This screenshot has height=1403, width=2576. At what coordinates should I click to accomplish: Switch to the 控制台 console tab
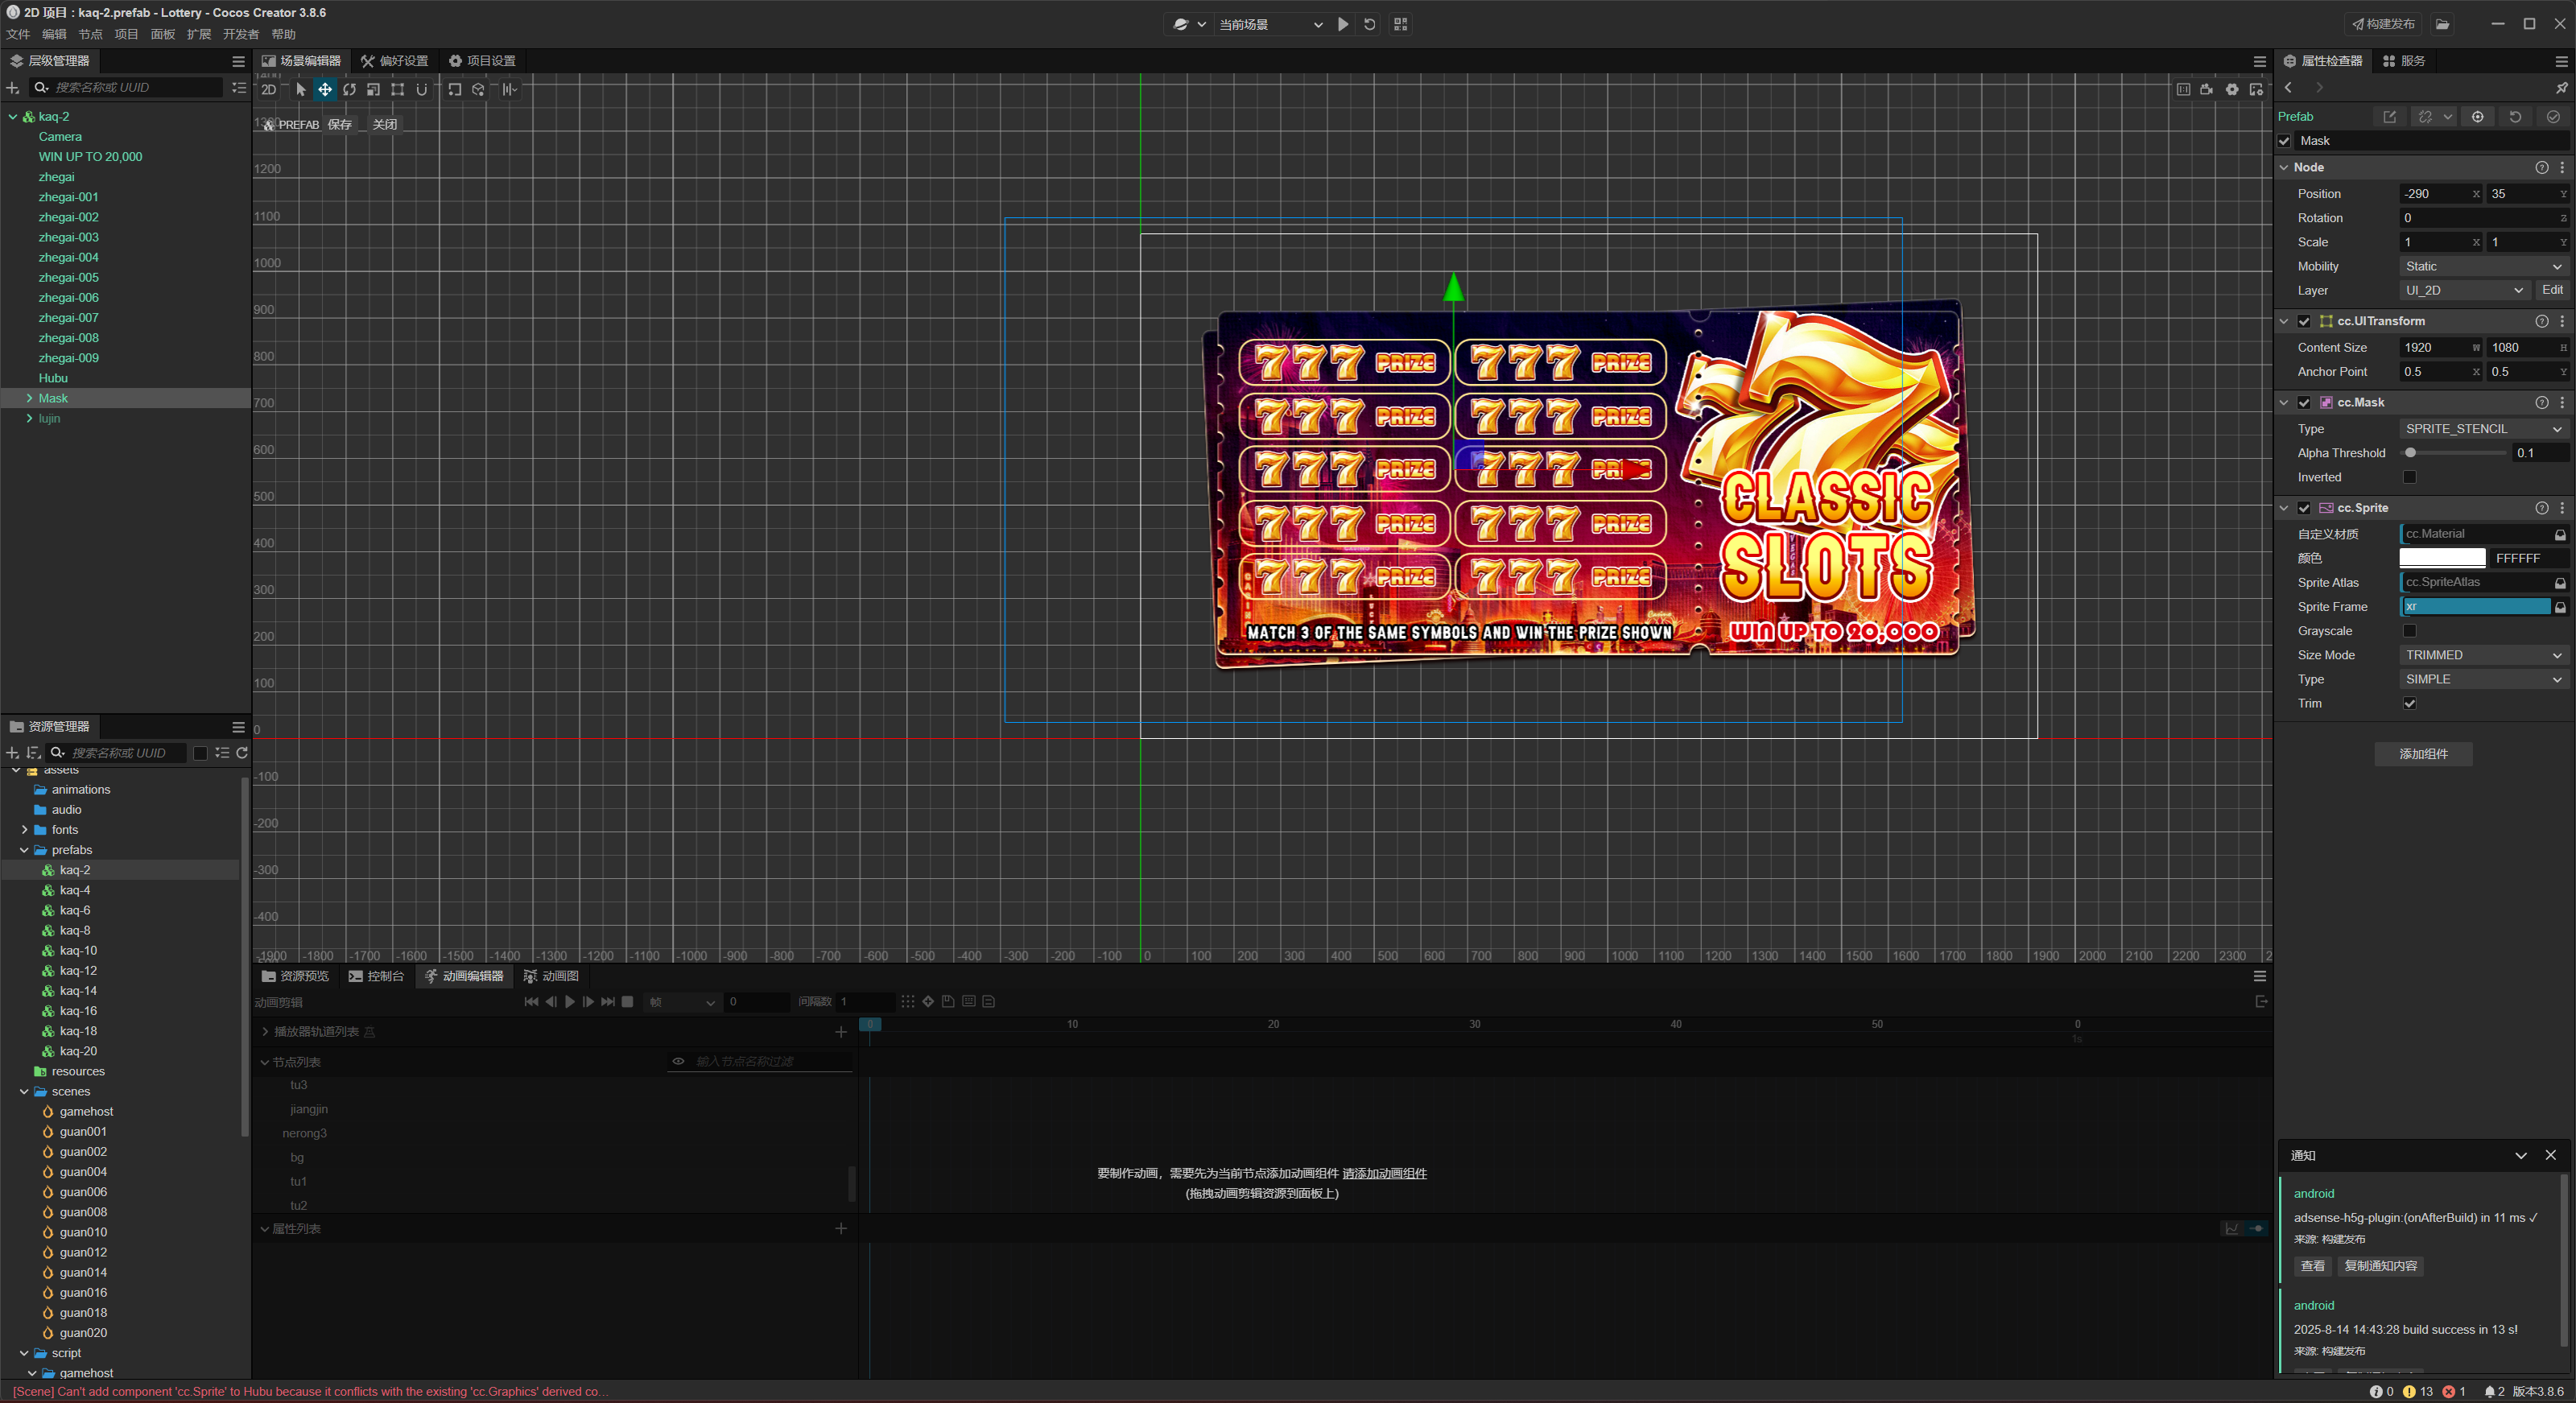(x=377, y=976)
